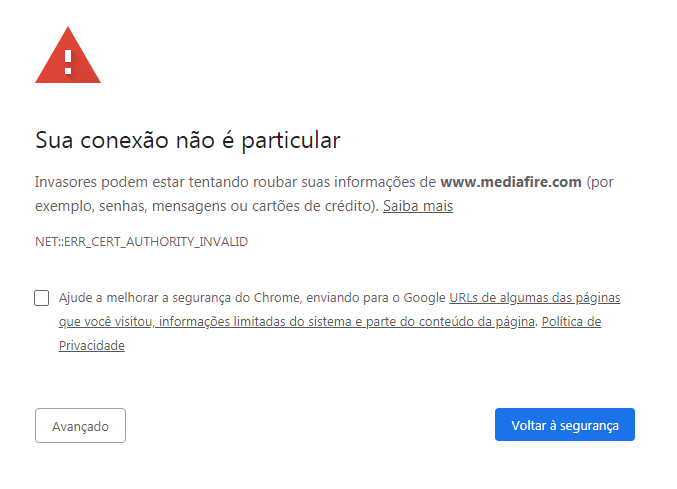
Task: Click the "Ajude a melhorar a segurança do Chrome" label
Action: [x=180, y=298]
